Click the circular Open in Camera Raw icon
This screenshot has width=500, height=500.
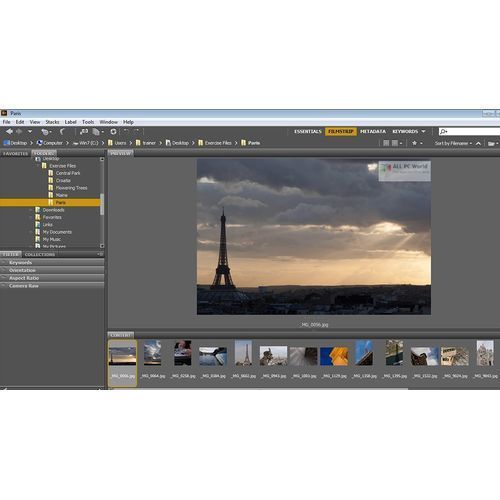coord(113,131)
